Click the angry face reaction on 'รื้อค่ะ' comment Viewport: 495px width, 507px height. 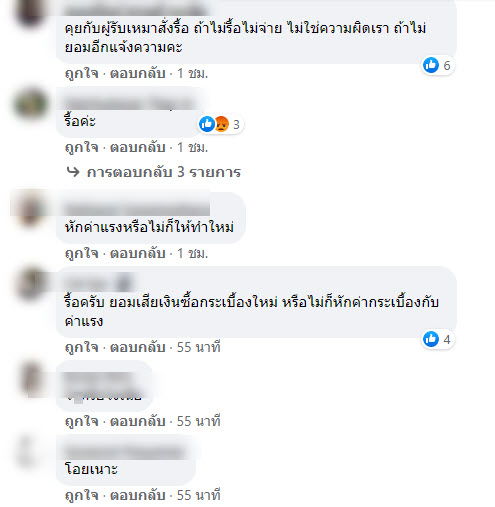coord(221,124)
